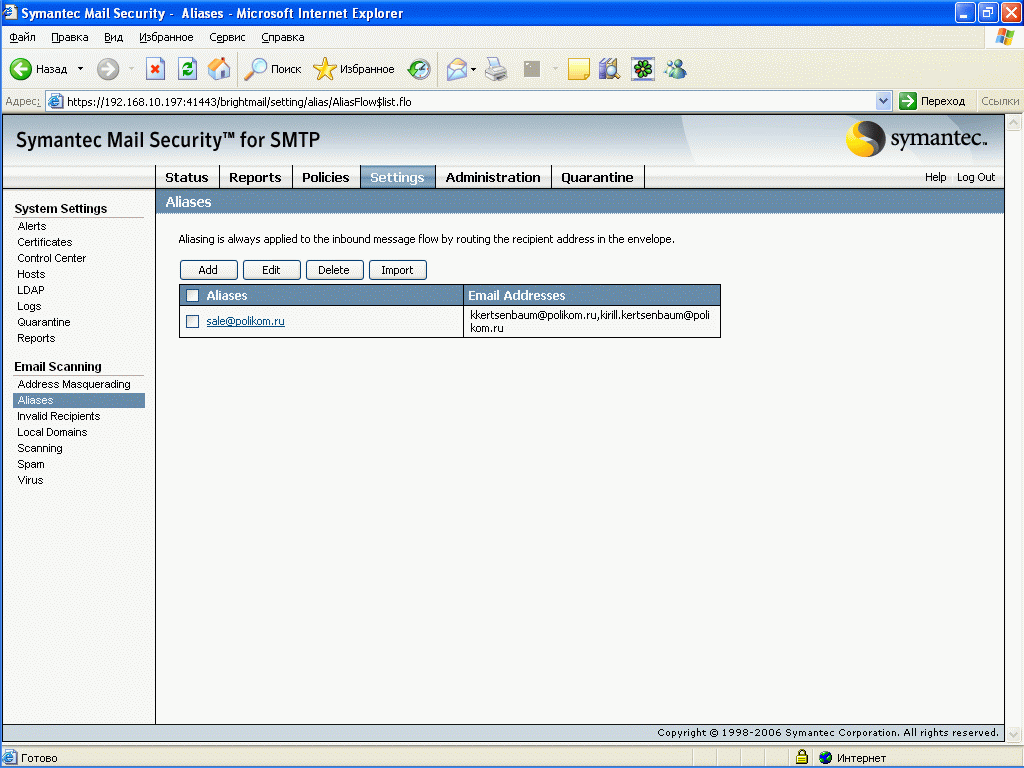1024x768 pixels.
Task: Click the padlock security icon in status bar
Action: [802, 757]
